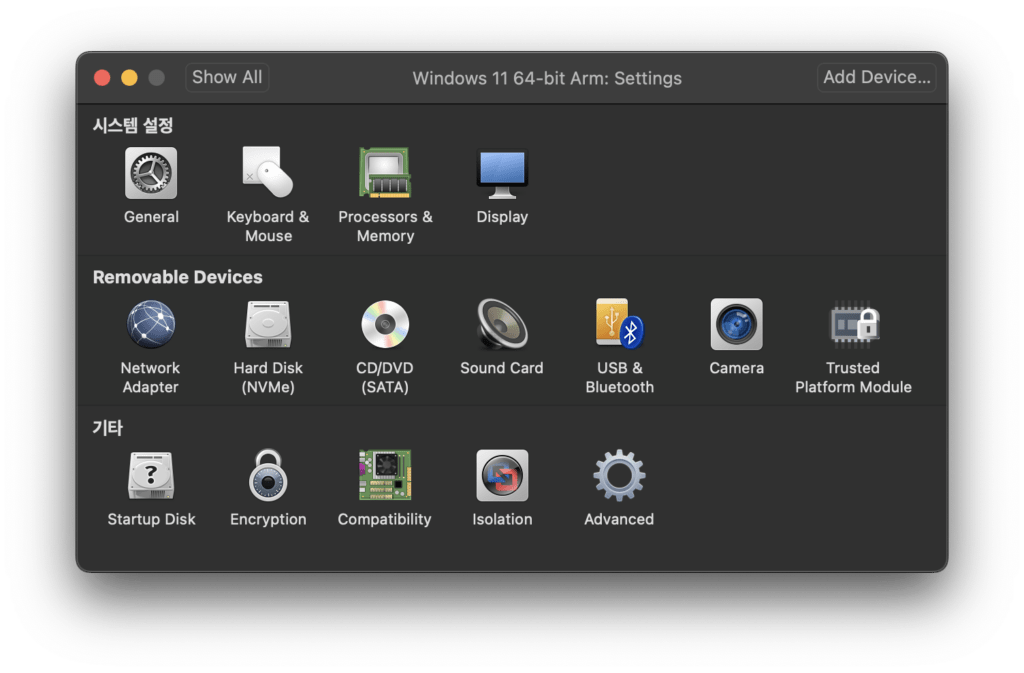Viewport: 1024px width, 673px height.
Task: Minimize the window with yellow button
Action: tap(129, 78)
